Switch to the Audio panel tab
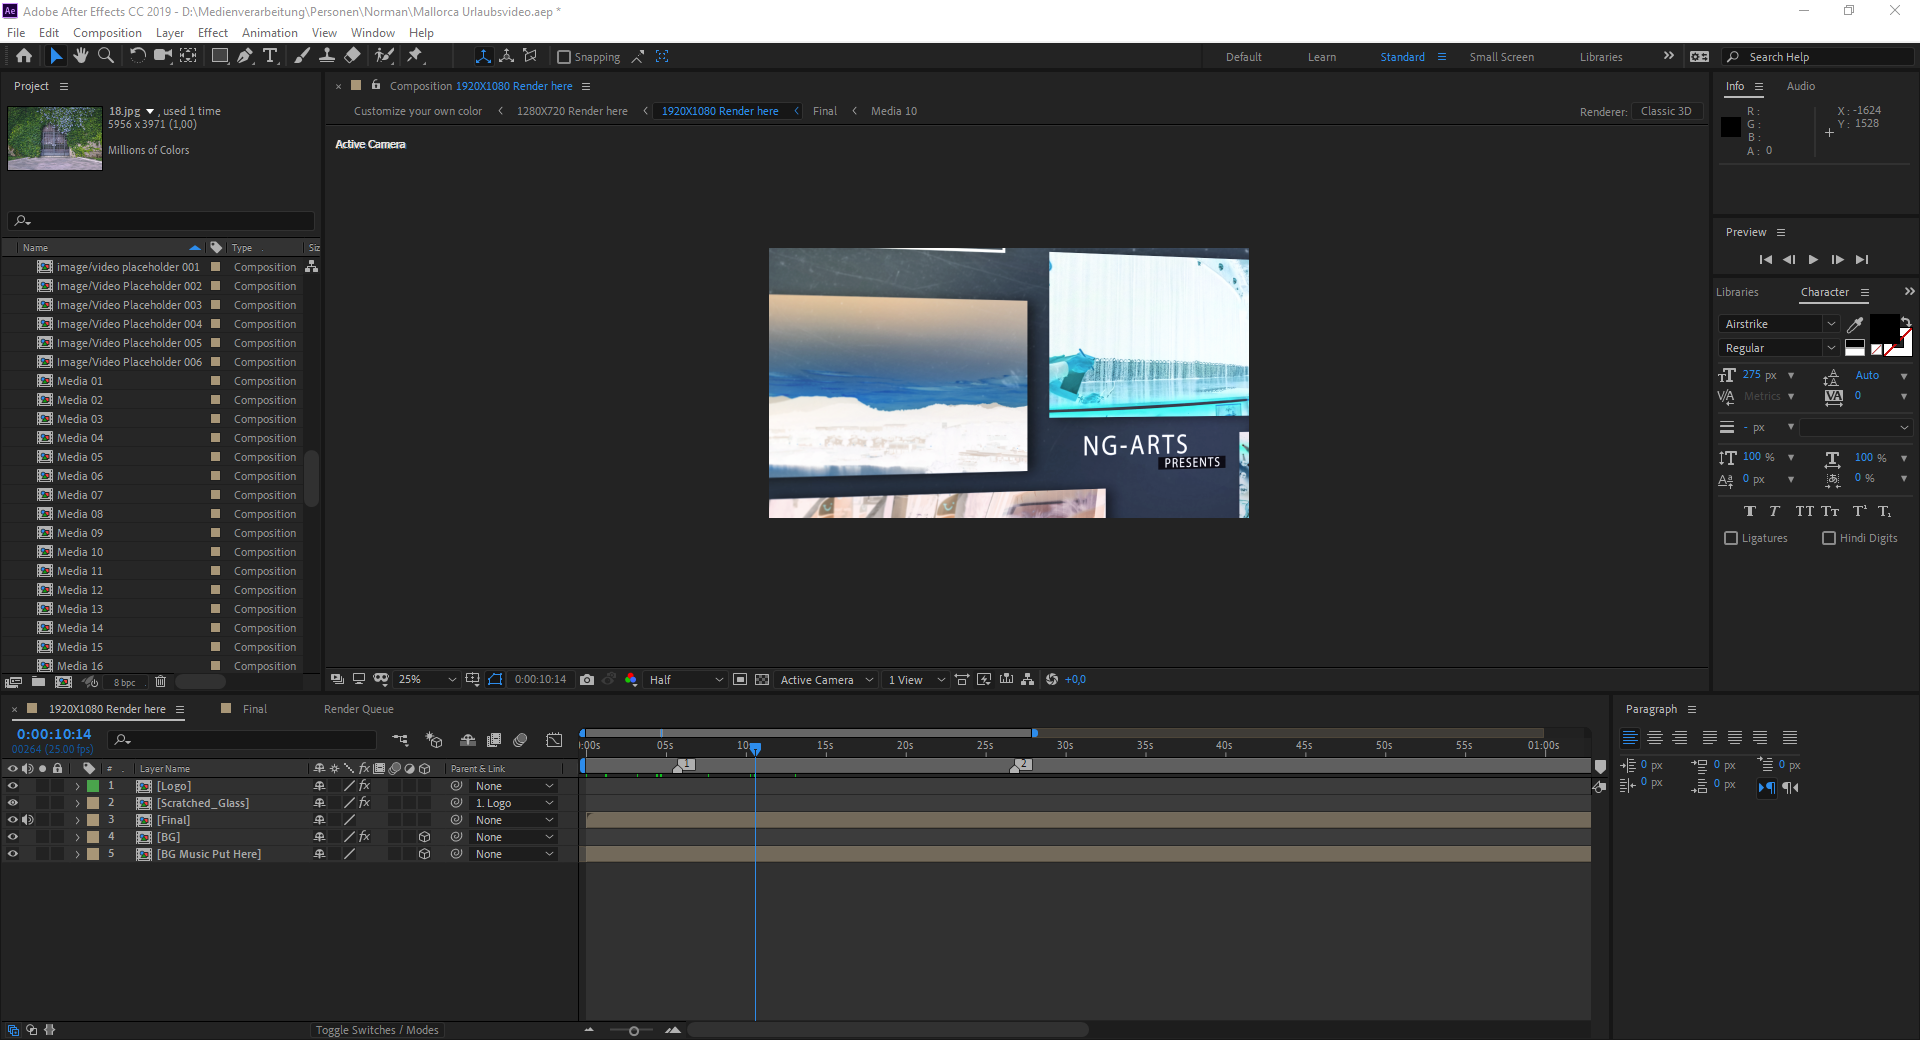1920x1040 pixels. [x=1801, y=86]
